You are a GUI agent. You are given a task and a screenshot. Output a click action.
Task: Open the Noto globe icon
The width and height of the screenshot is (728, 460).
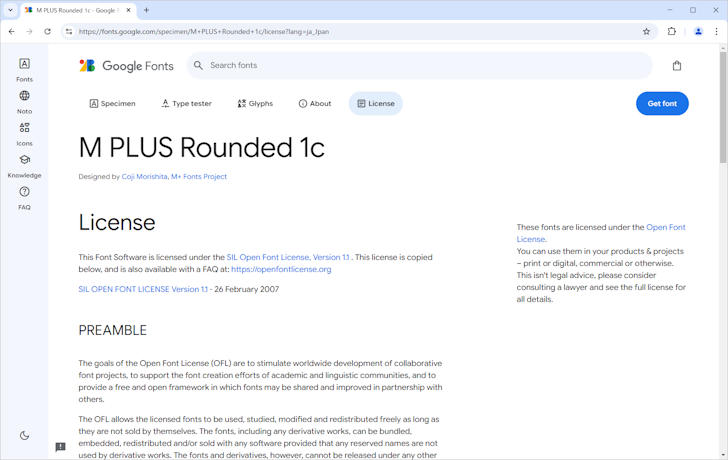click(x=24, y=101)
